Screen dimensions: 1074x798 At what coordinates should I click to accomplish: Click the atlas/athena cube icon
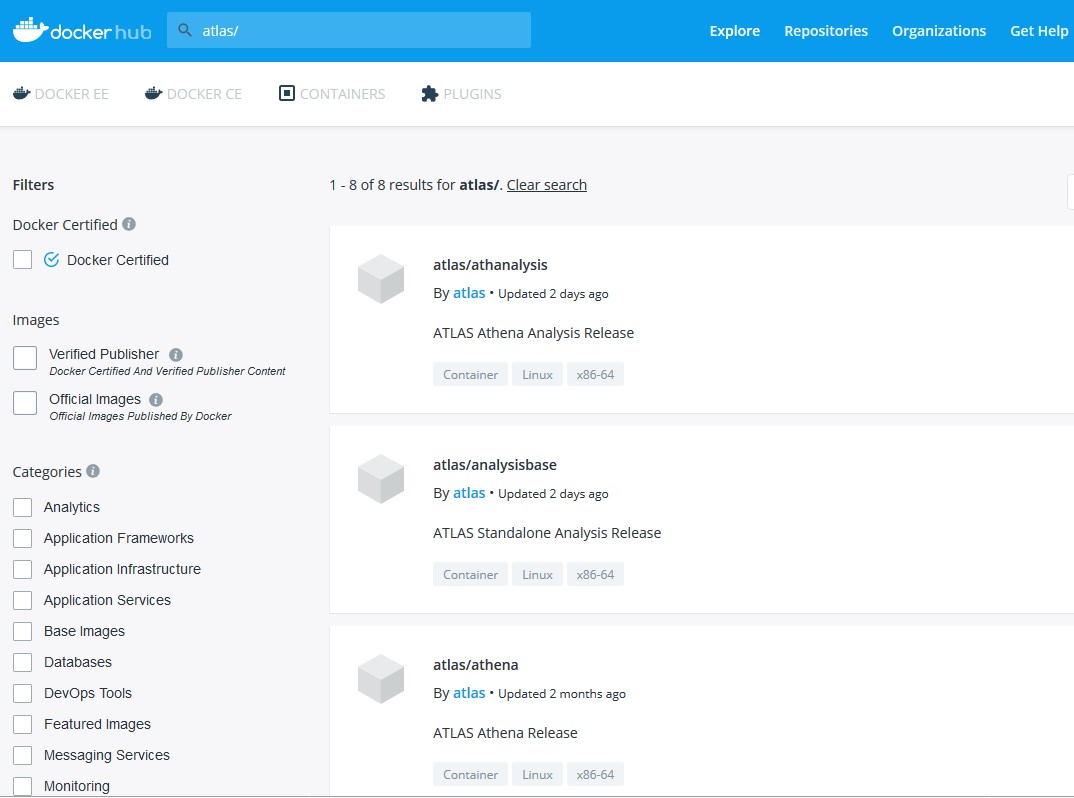(x=381, y=679)
